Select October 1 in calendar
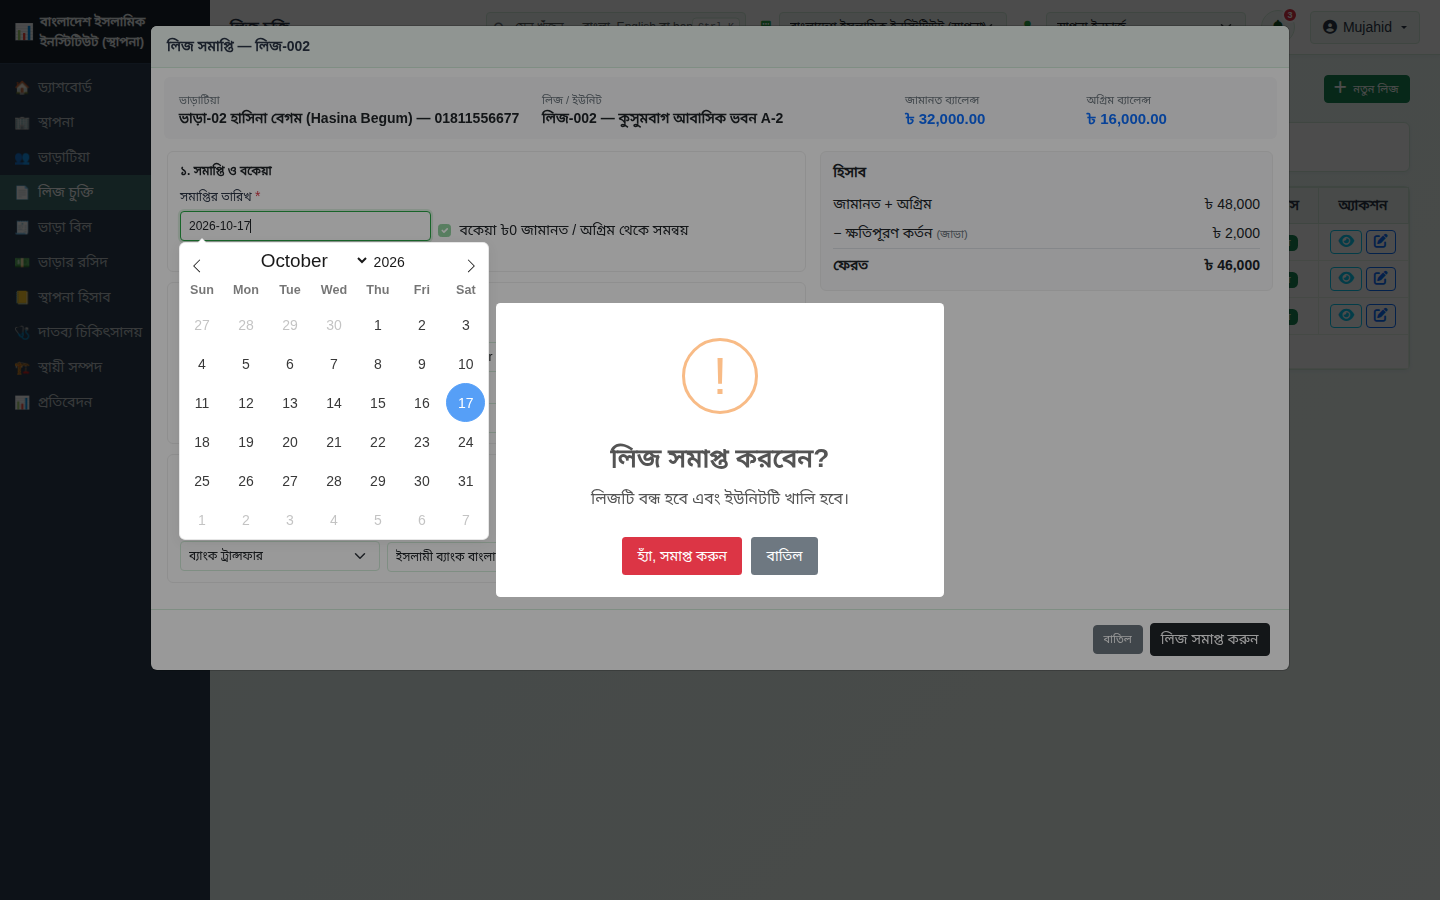 (378, 325)
